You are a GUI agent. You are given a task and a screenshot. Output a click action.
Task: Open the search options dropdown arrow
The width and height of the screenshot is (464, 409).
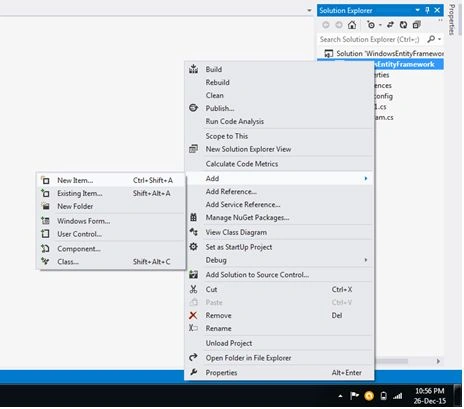click(440, 39)
